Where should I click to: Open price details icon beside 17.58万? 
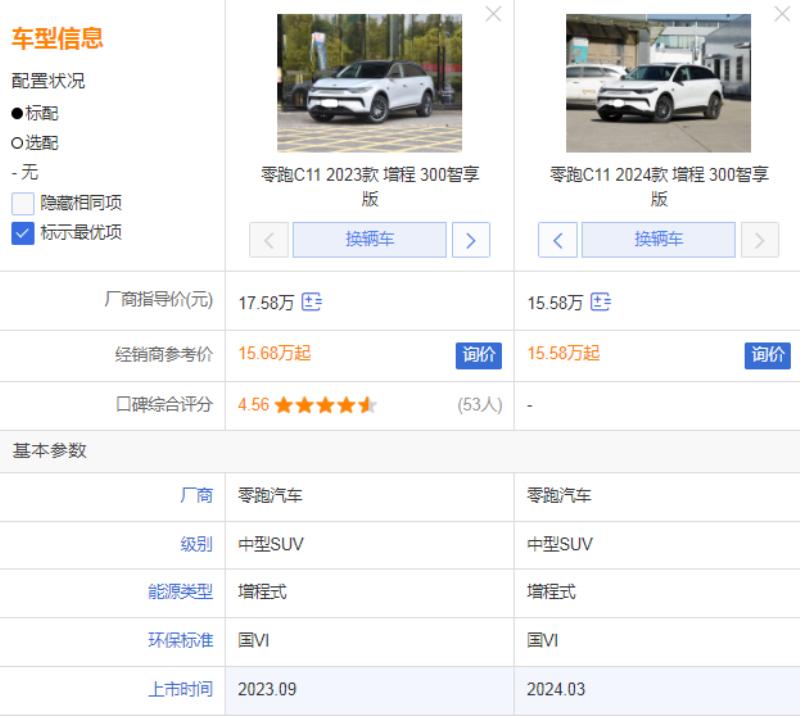coord(311,302)
